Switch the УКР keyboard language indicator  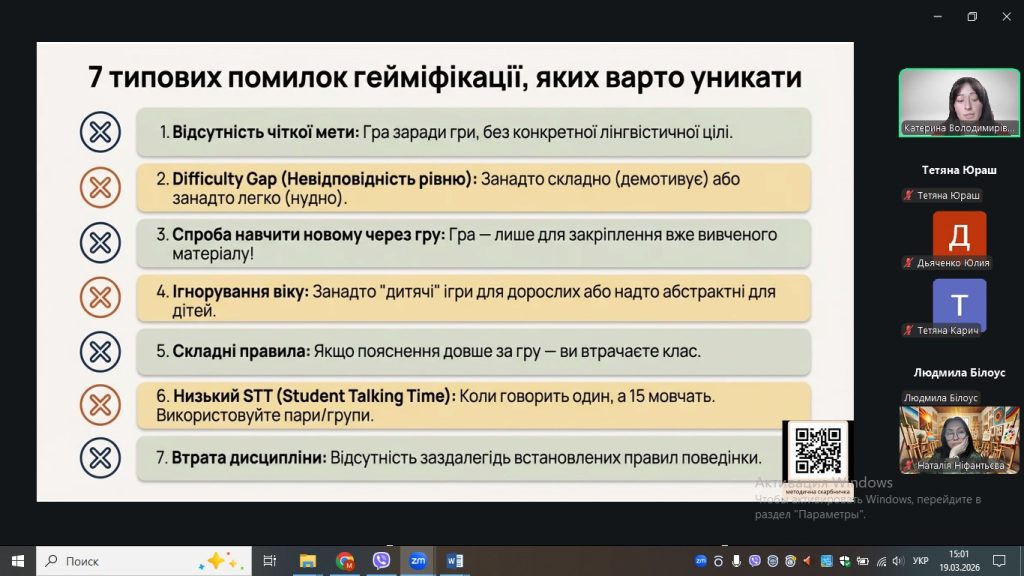921,561
